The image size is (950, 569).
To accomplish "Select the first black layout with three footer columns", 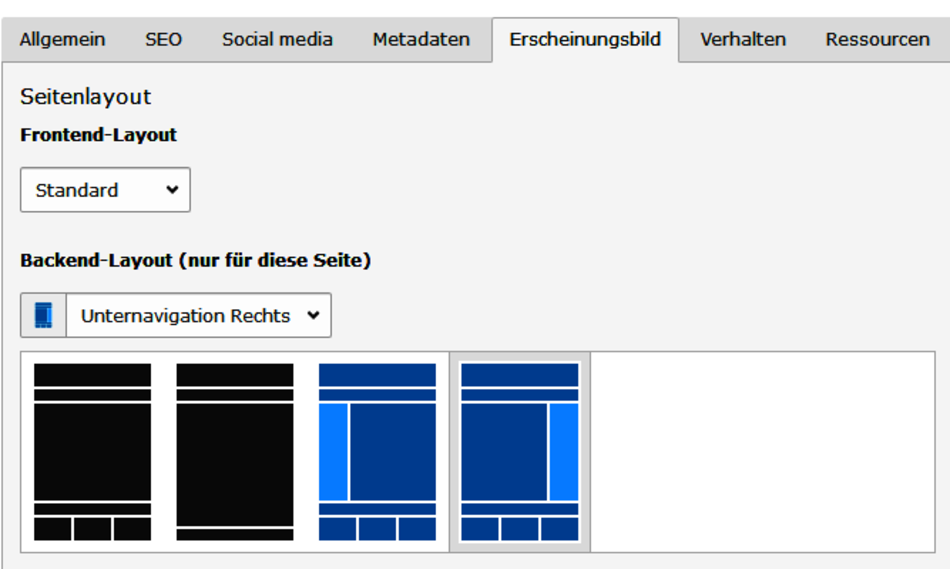I will 92,451.
